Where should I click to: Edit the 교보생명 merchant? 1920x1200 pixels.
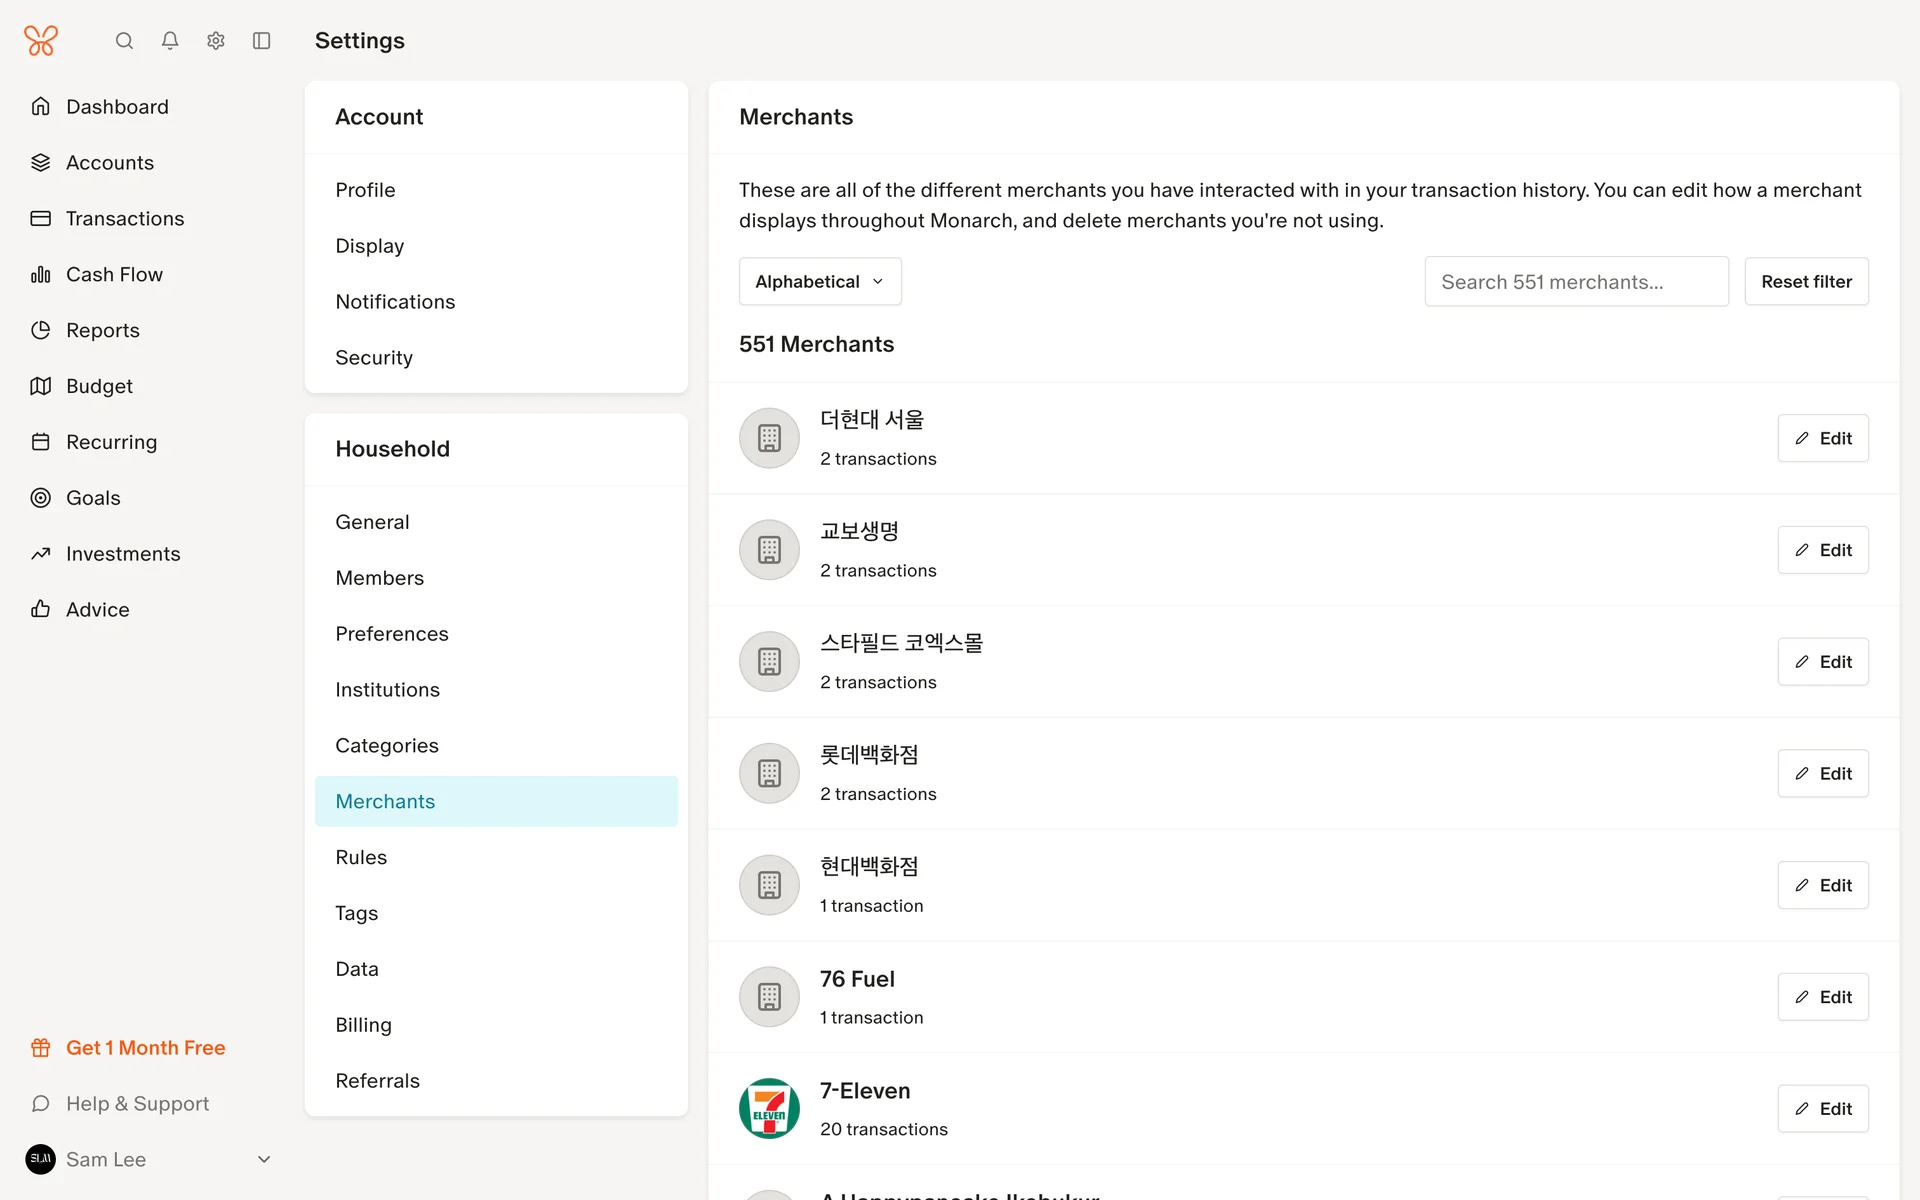[x=1822, y=550]
